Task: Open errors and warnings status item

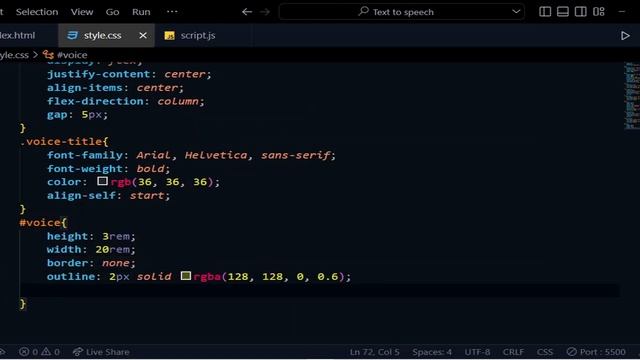Action: (x=40, y=352)
